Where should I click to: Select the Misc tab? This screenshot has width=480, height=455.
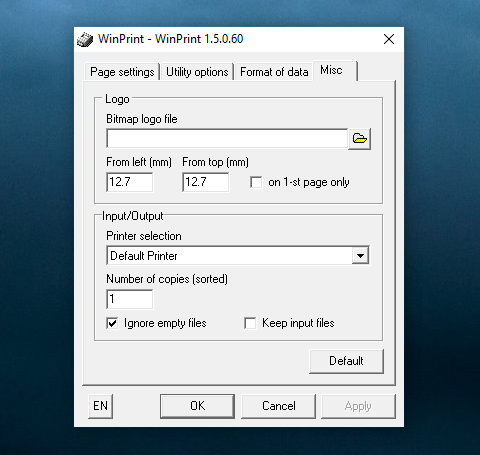[x=335, y=70]
